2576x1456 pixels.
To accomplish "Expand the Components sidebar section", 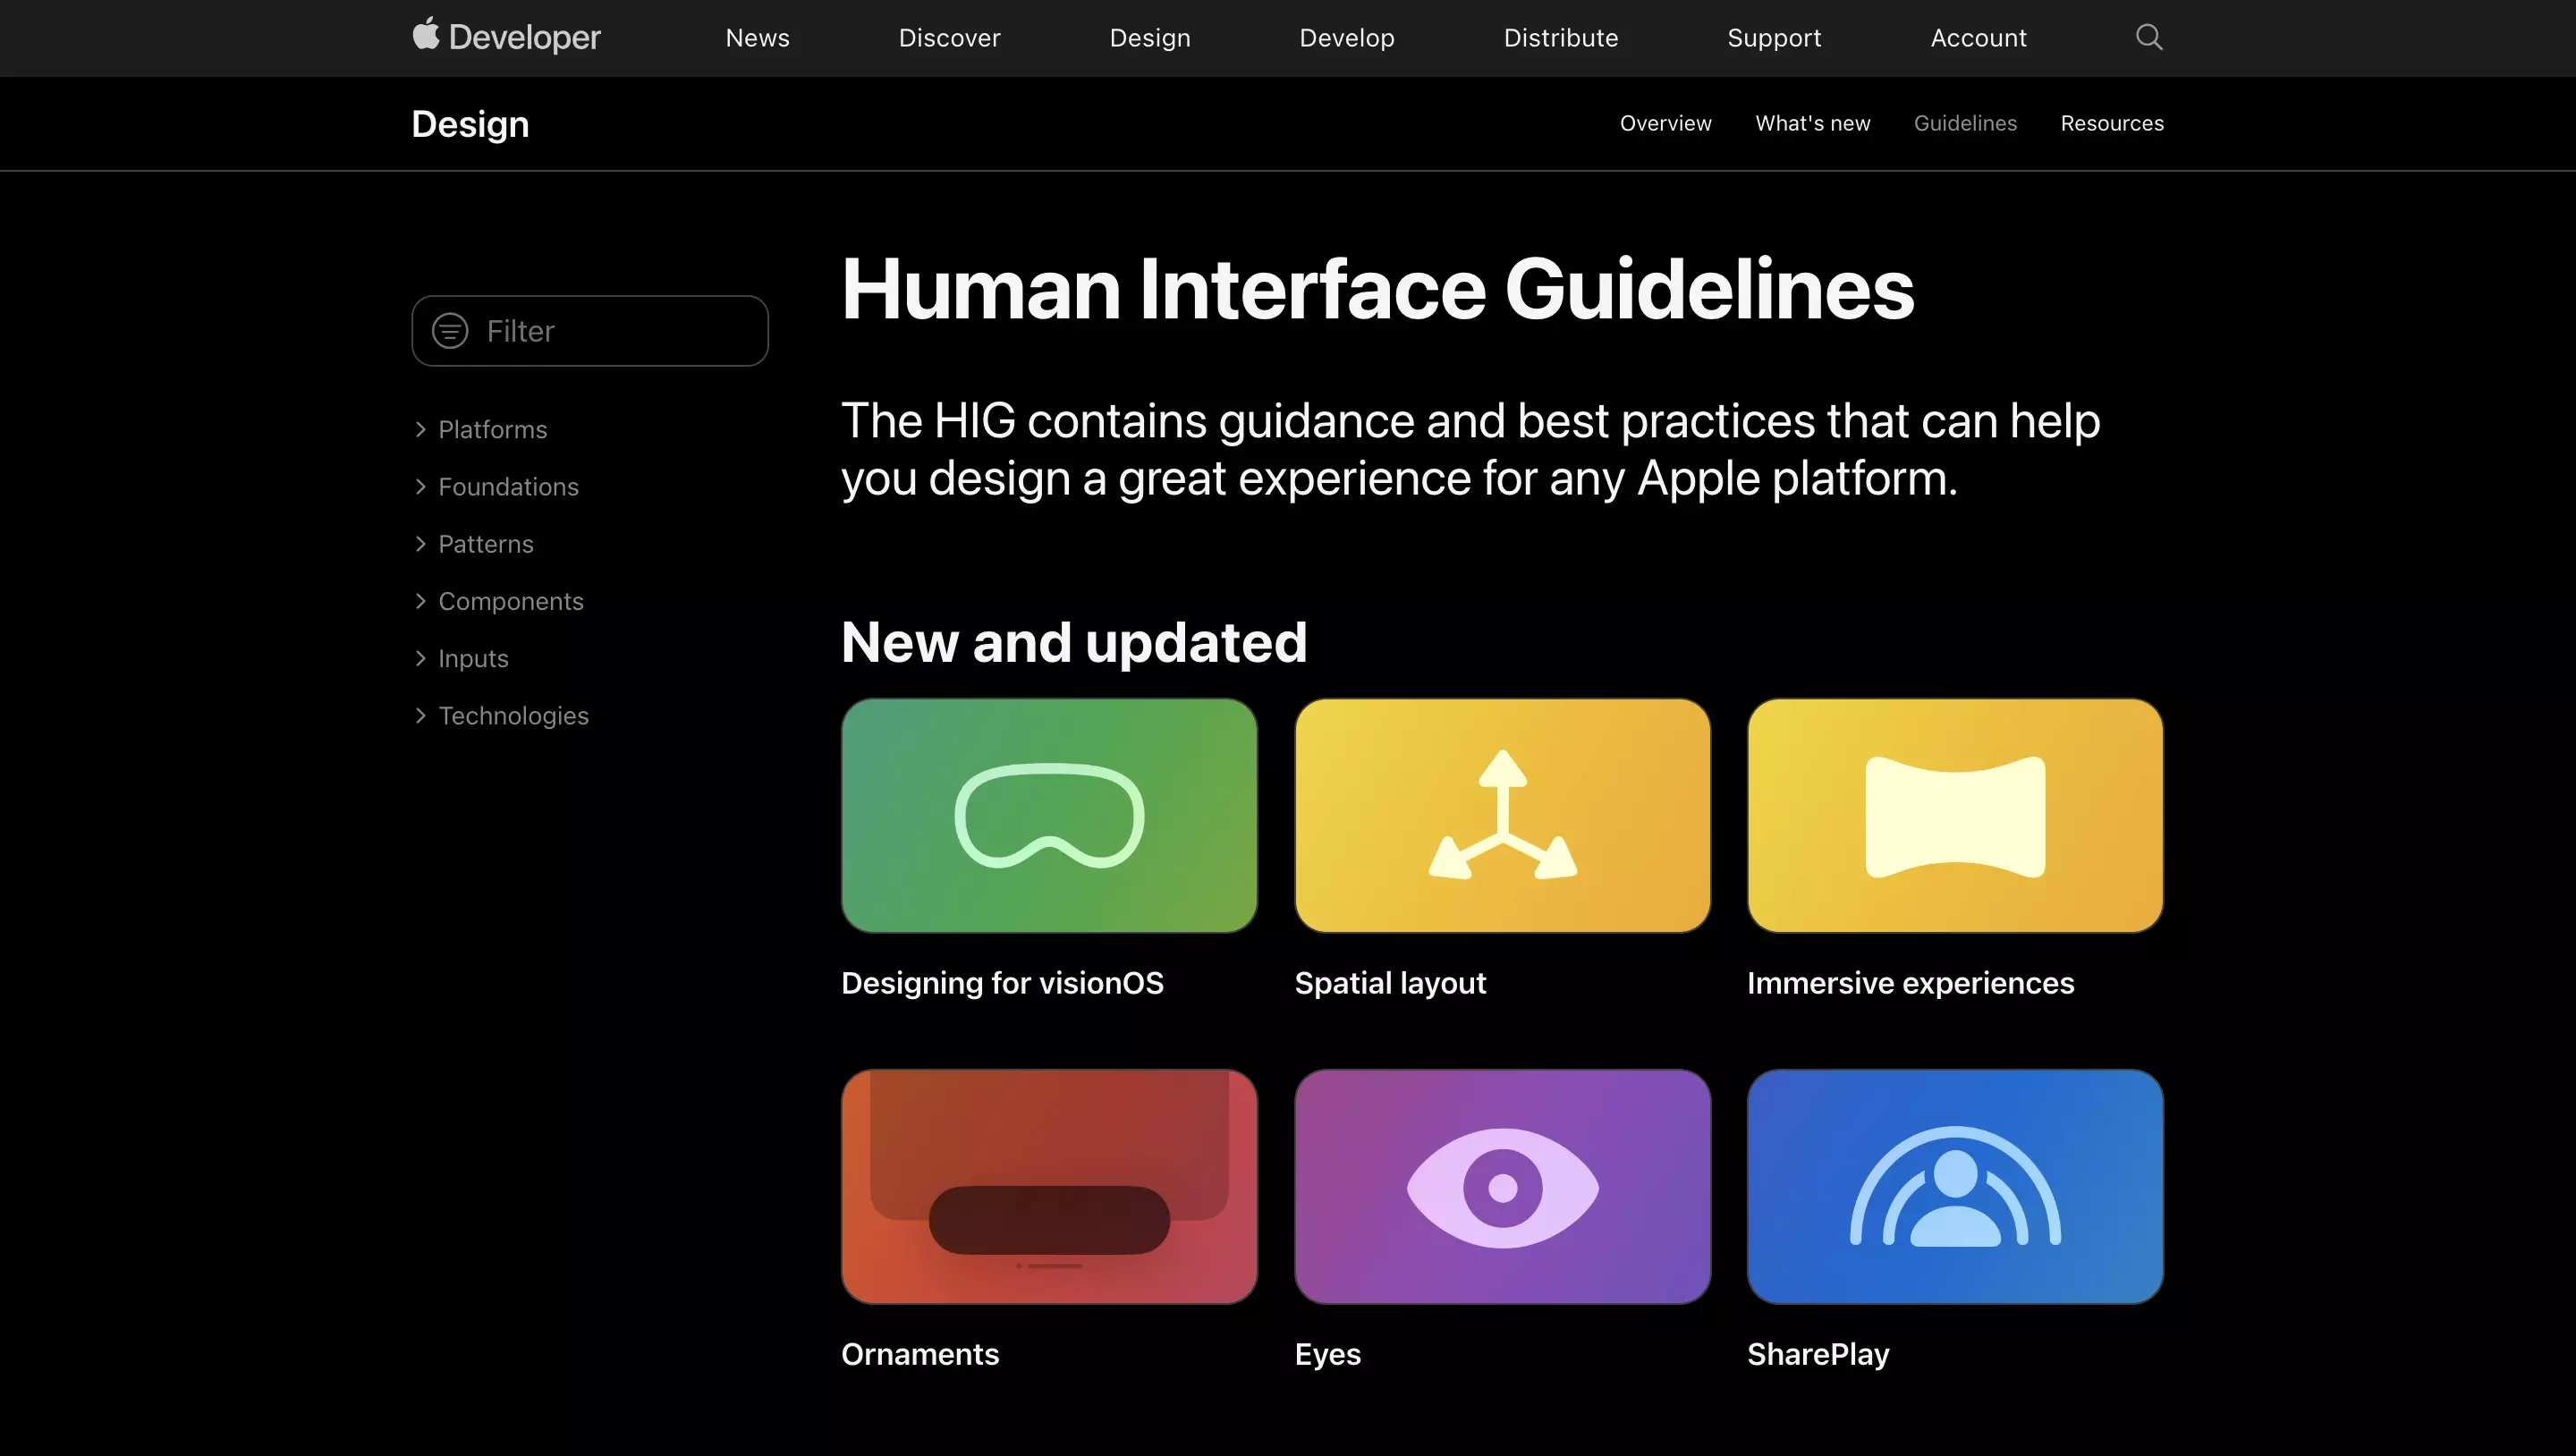I will (x=419, y=602).
